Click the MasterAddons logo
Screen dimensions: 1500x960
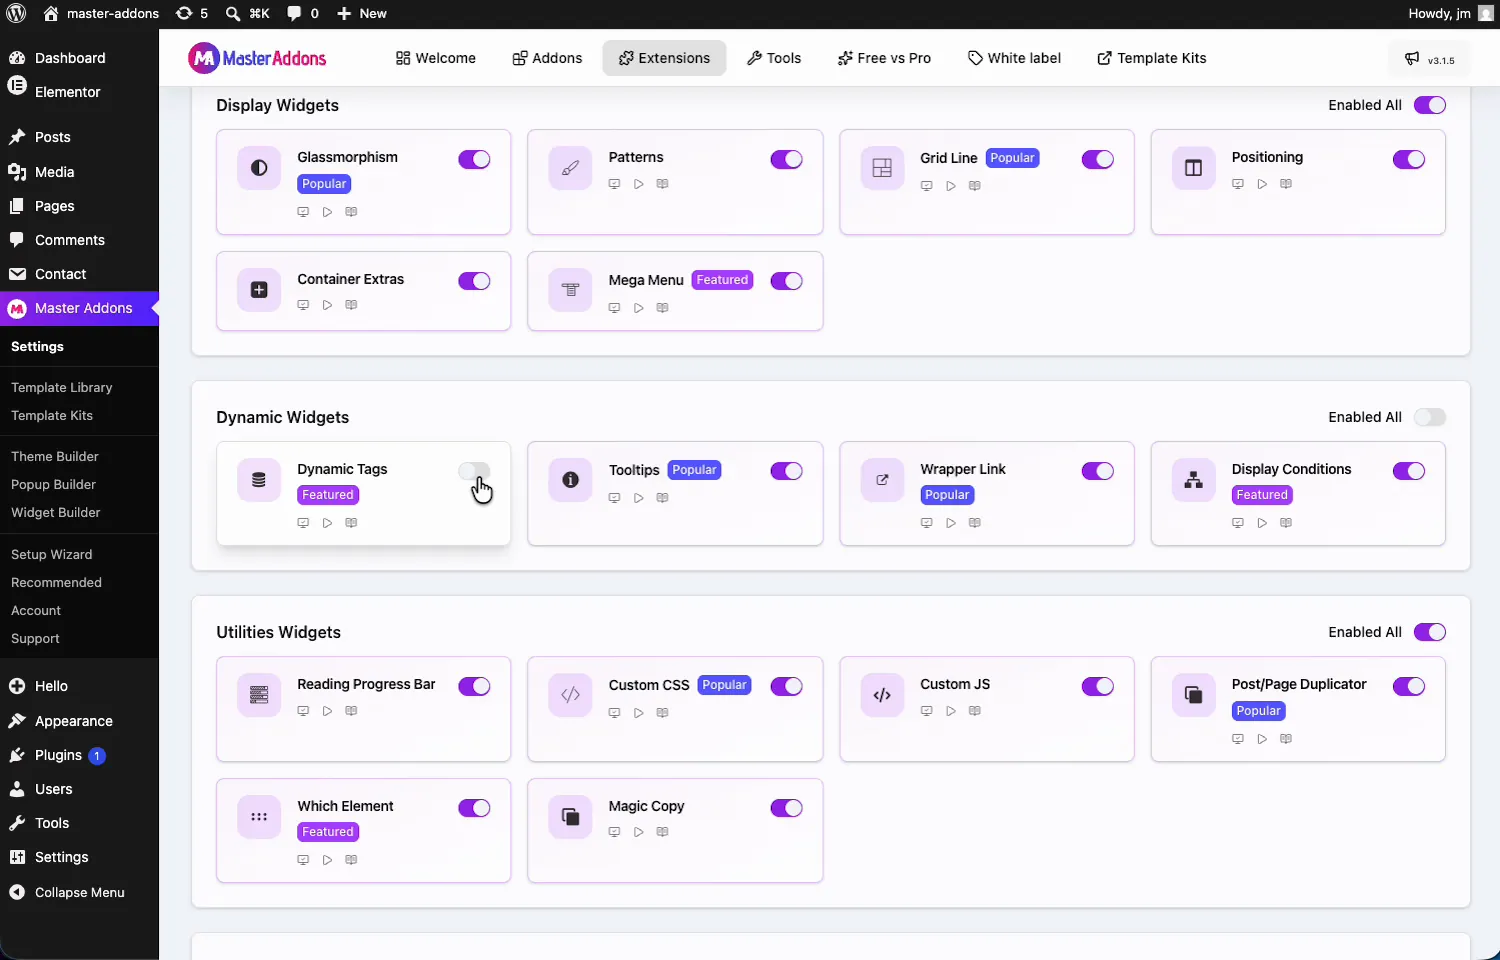(x=257, y=58)
